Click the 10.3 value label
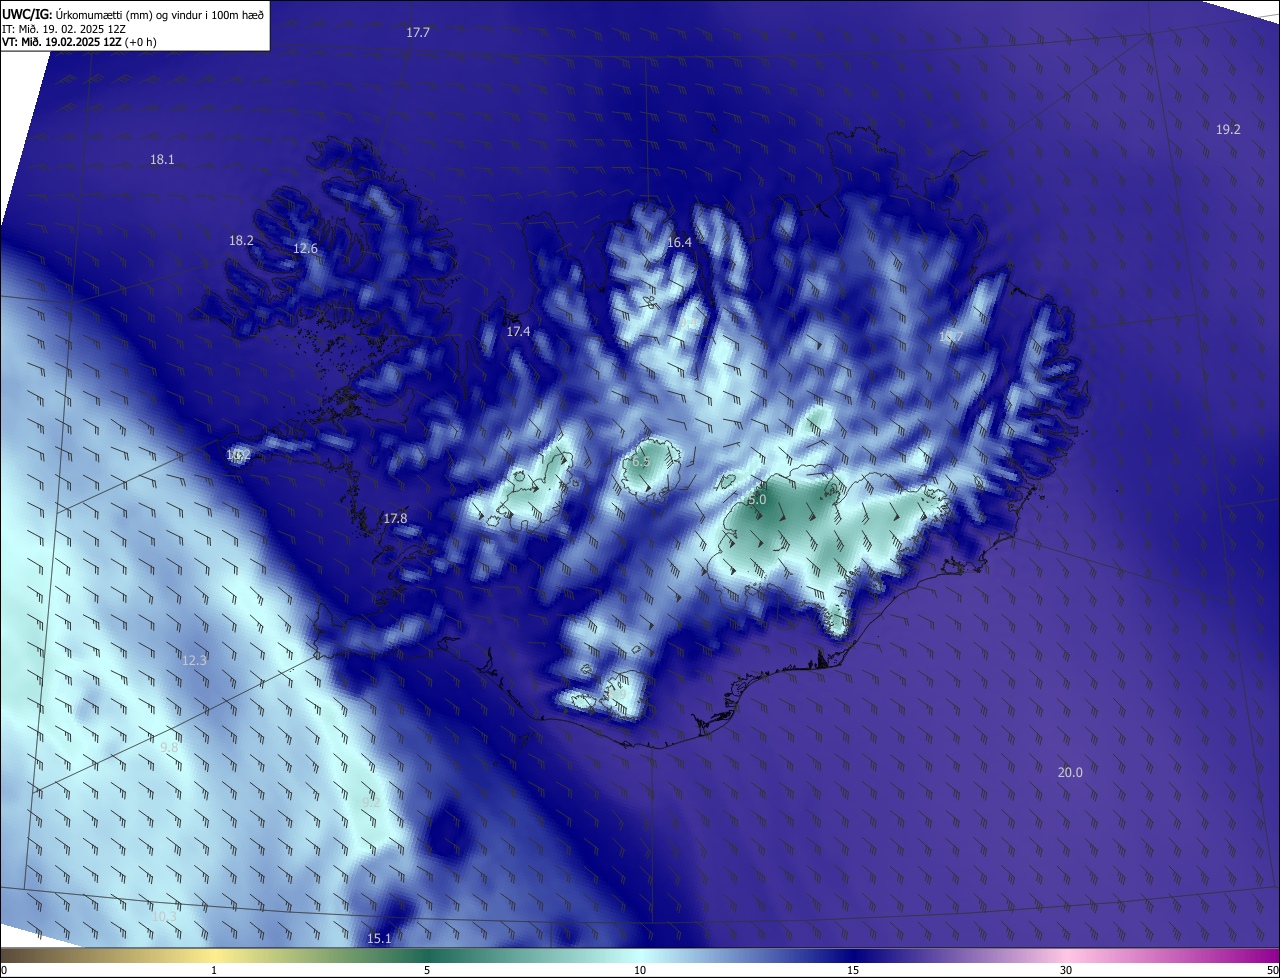This screenshot has height=978, width=1280. [164, 917]
